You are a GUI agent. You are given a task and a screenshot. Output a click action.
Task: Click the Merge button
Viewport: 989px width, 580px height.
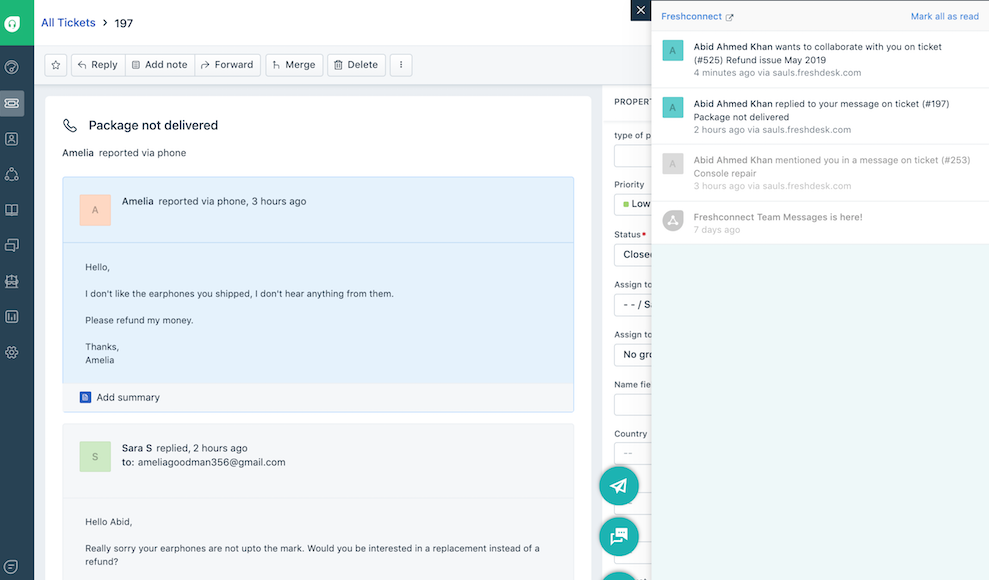(x=294, y=65)
